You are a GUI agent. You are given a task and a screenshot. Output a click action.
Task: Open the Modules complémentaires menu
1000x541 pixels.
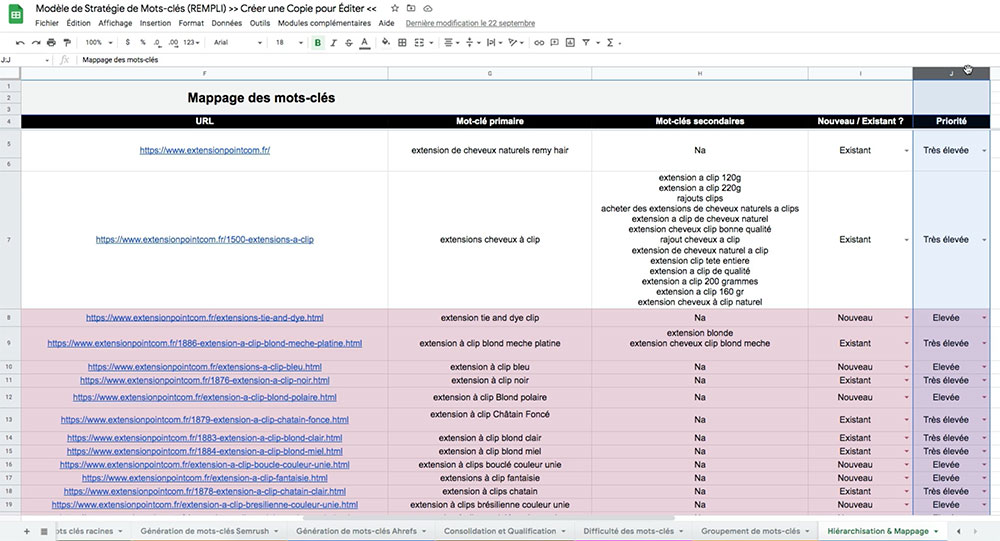point(325,23)
